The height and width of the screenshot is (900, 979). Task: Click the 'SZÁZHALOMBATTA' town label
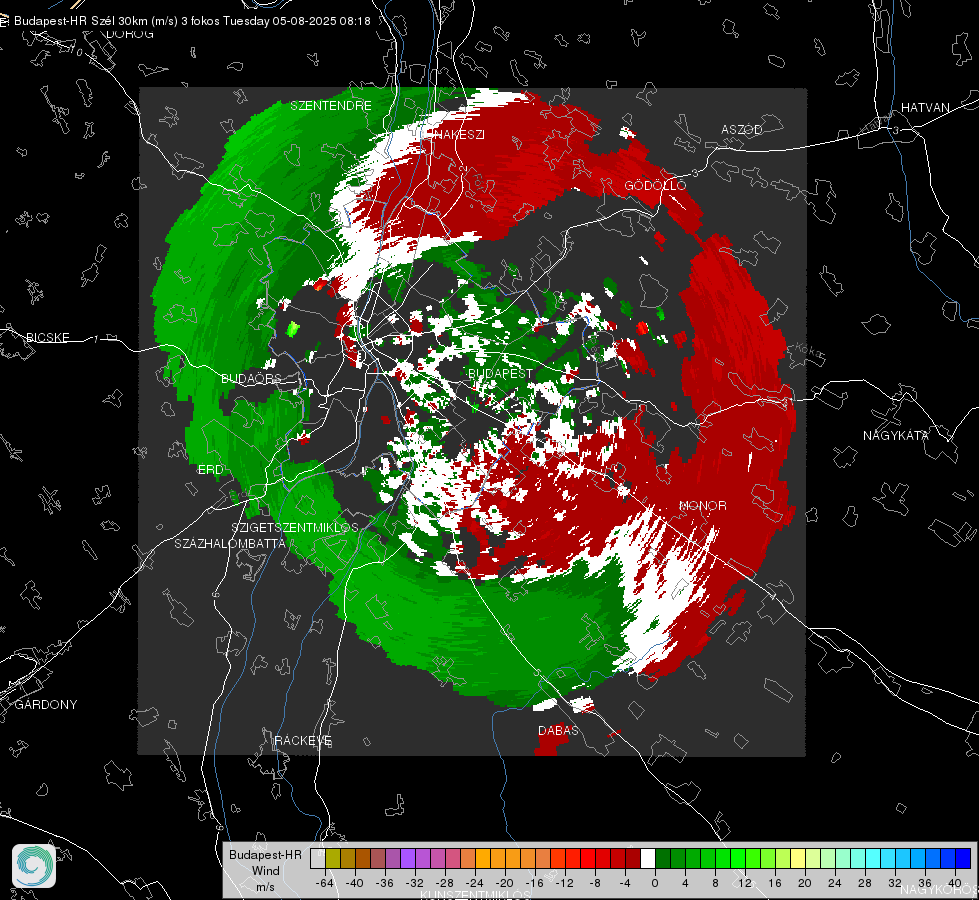coord(230,543)
